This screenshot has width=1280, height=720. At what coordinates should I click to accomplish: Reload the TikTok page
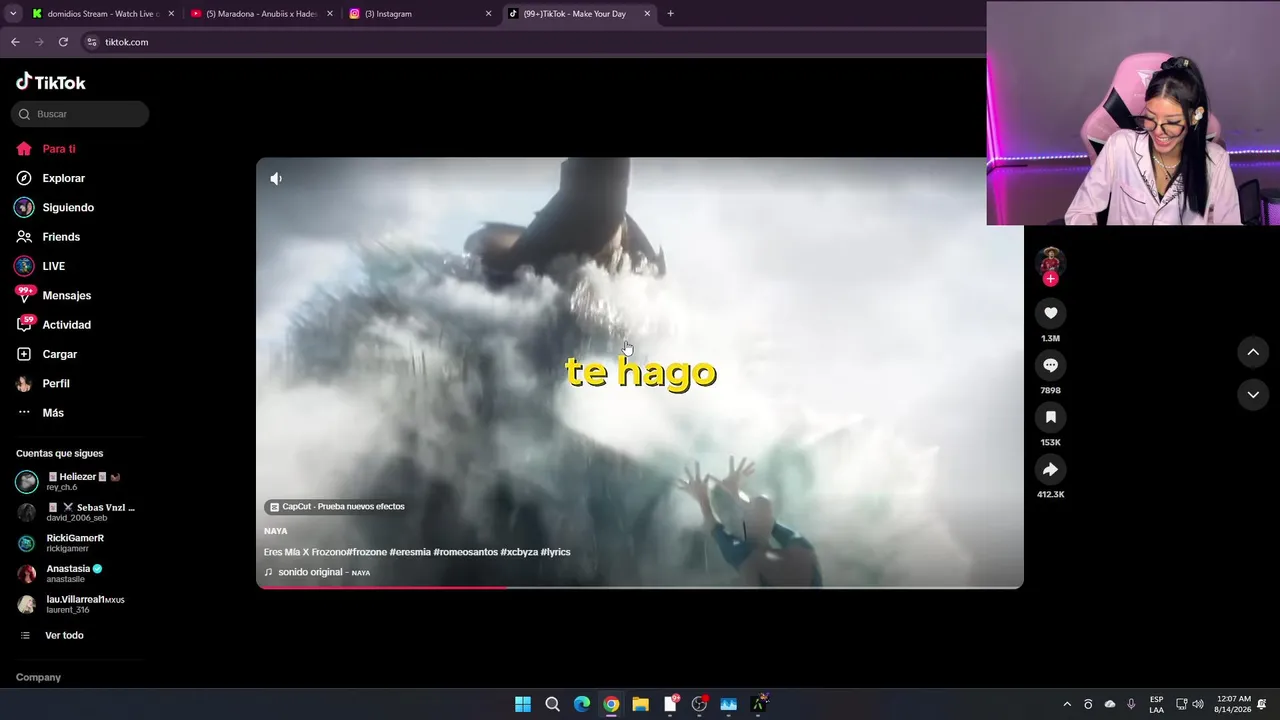(63, 42)
